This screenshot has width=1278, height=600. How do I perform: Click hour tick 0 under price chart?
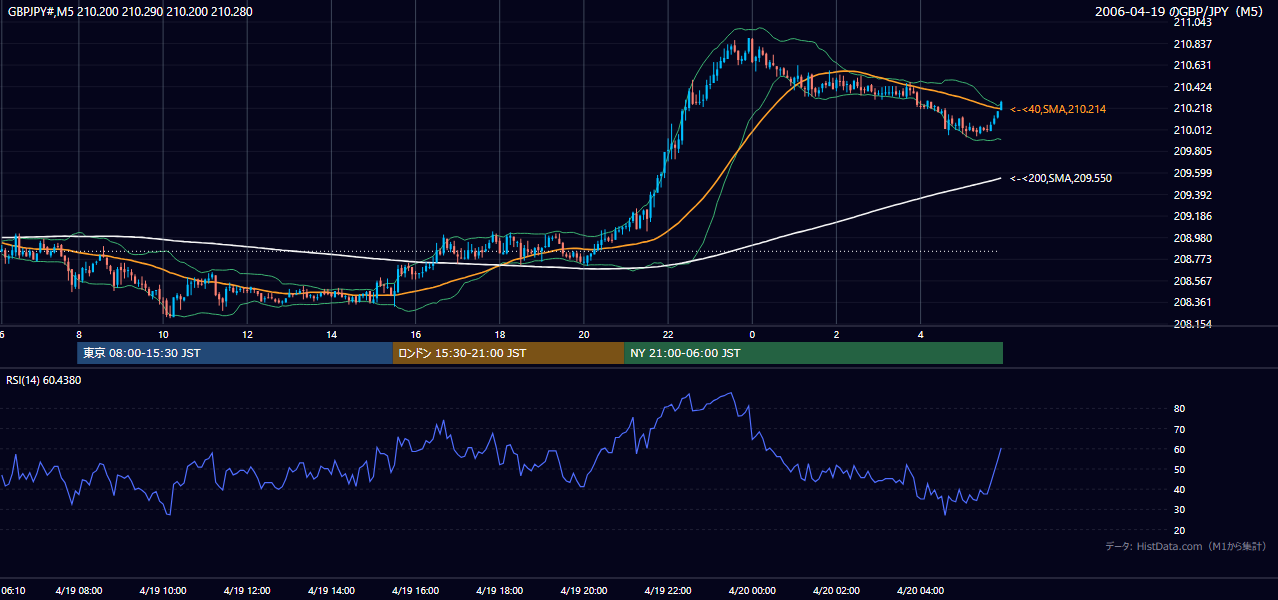(752, 334)
